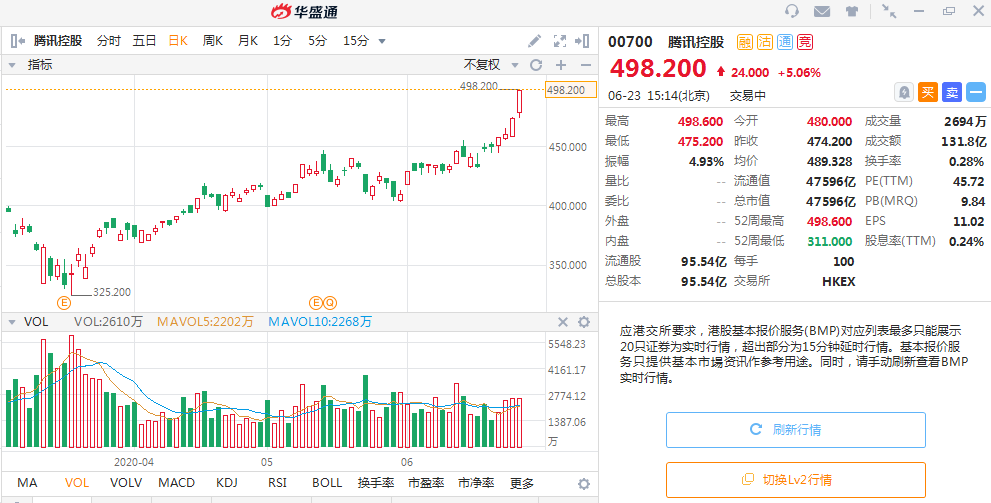Click the April E event marker
This screenshot has height=503, width=991.
(64, 302)
